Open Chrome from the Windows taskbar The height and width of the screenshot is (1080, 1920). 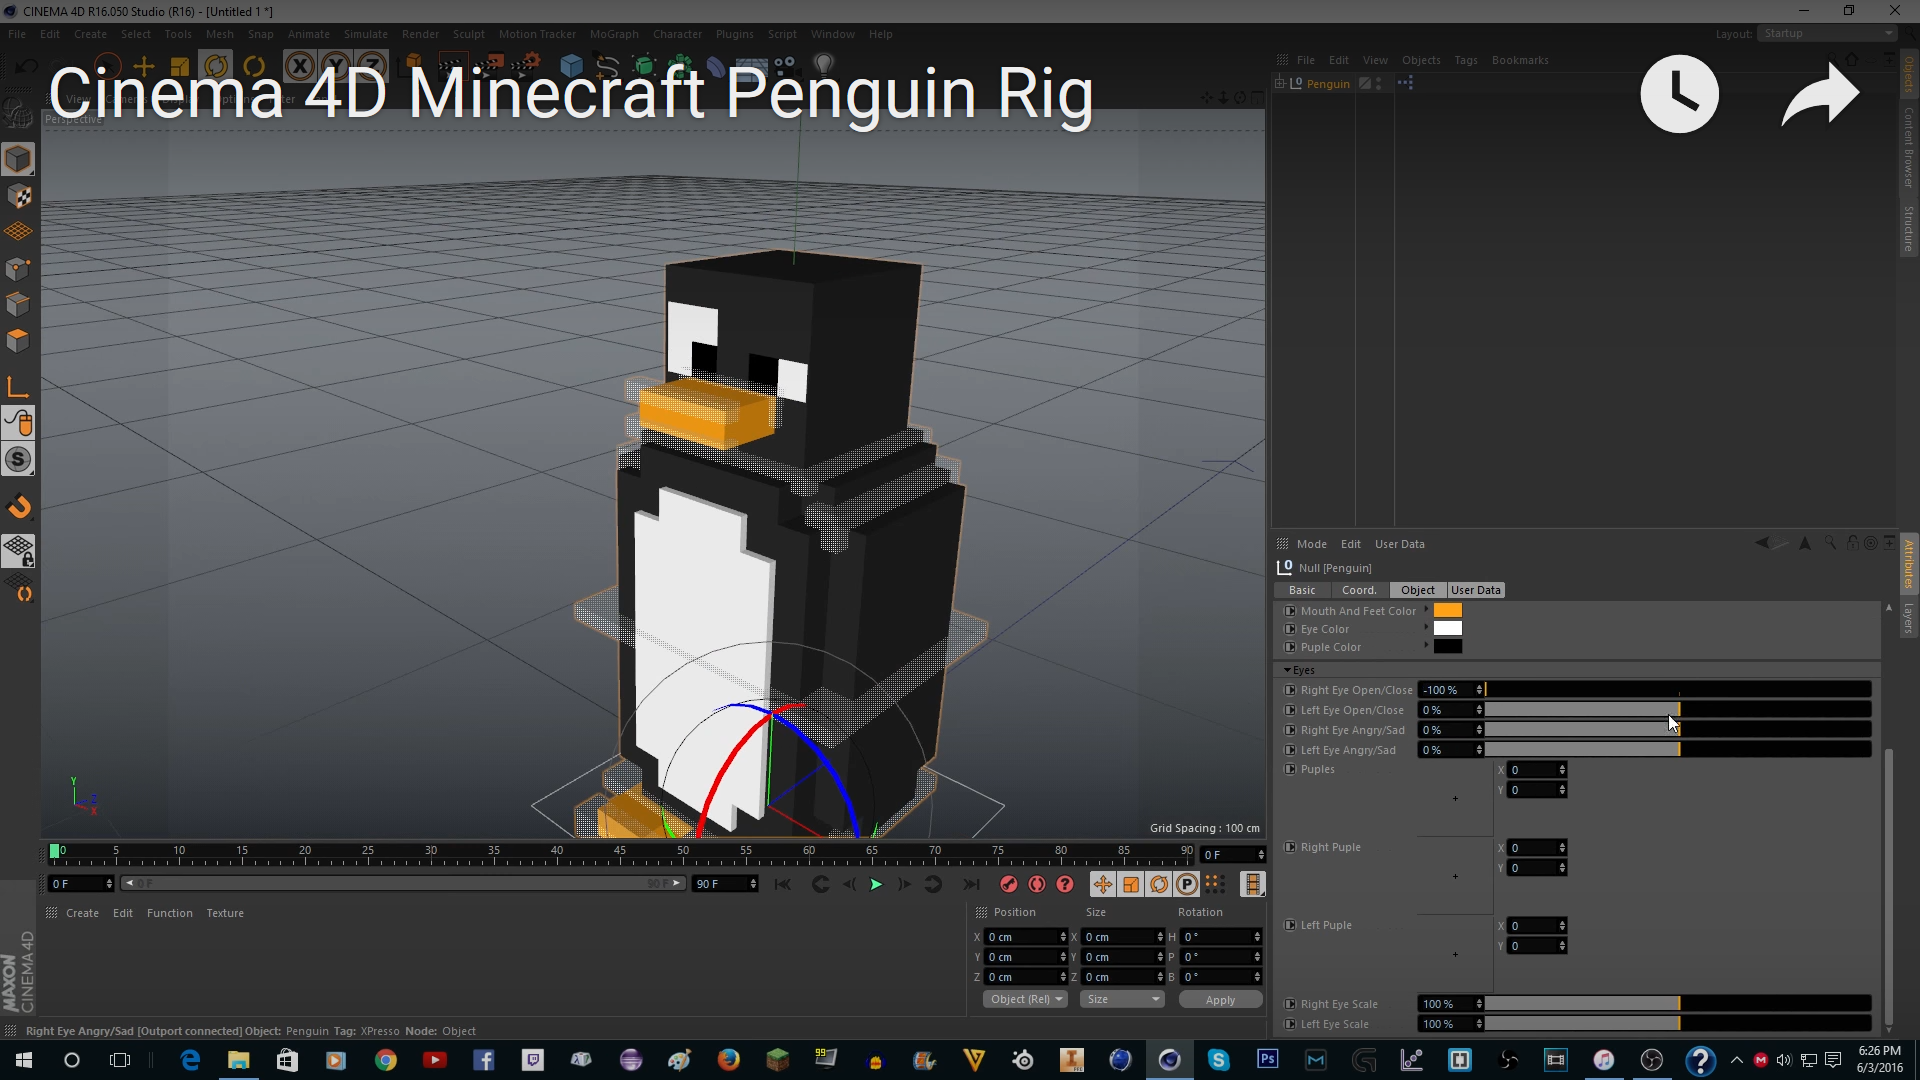386,1060
